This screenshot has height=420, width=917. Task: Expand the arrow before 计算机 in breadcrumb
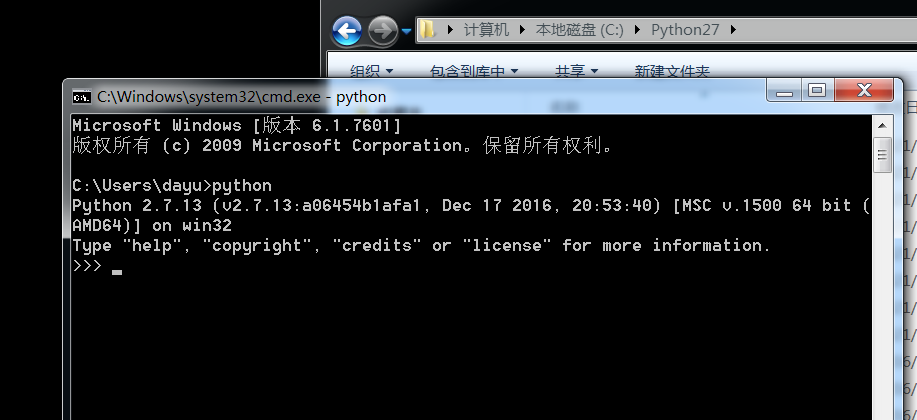pos(450,29)
